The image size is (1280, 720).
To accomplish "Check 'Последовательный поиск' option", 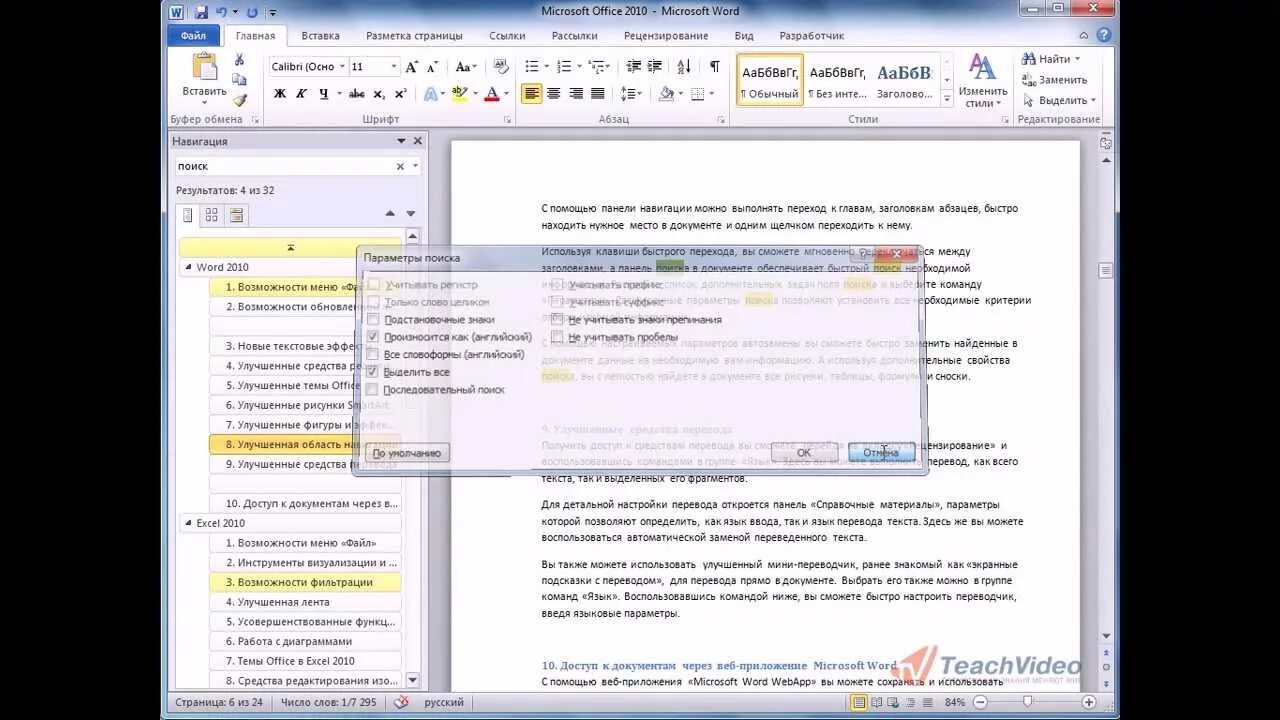I will pos(374,390).
